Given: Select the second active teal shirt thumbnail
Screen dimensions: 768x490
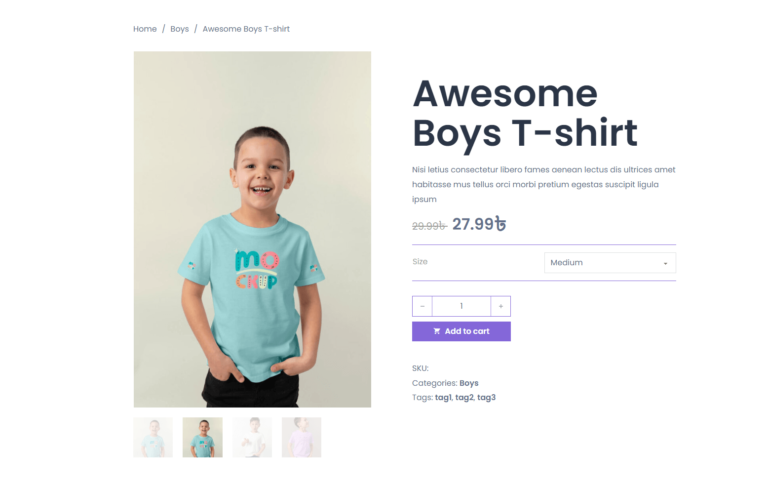Looking at the screenshot, I should coord(203,437).
